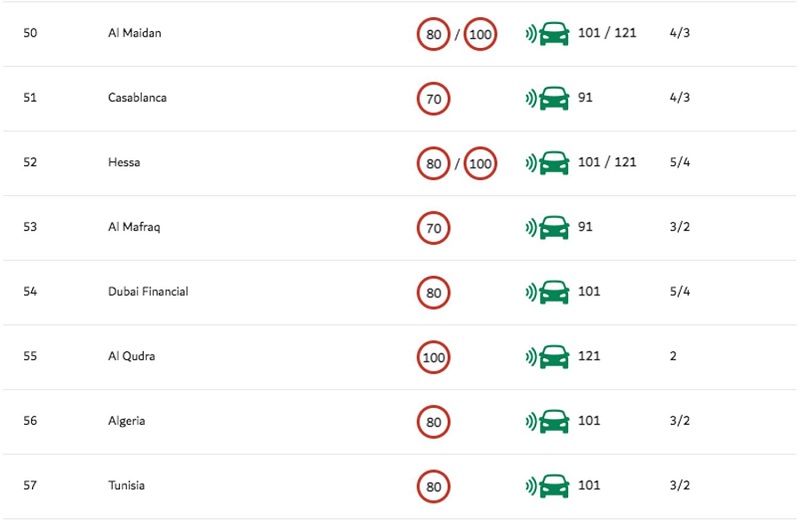Click the 70 speed limit sign for Casablanca
Image resolution: width=800 pixels, height=522 pixels.
point(433,98)
